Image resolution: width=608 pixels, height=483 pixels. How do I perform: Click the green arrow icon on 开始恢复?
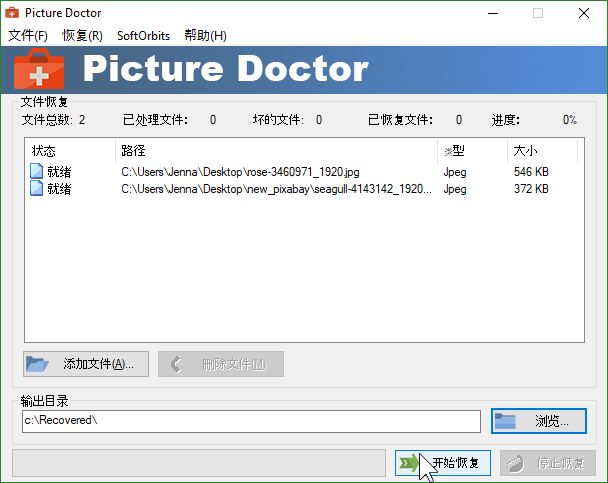409,463
